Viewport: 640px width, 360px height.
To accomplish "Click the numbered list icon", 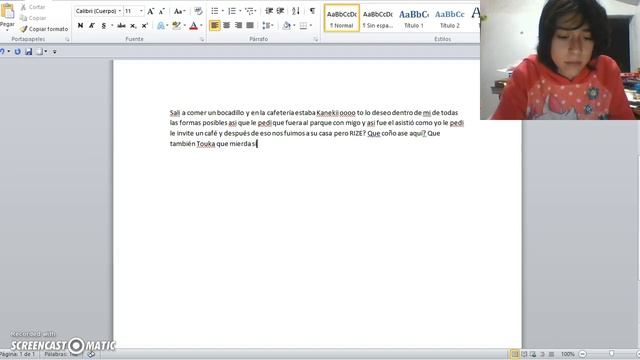I will pos(232,11).
